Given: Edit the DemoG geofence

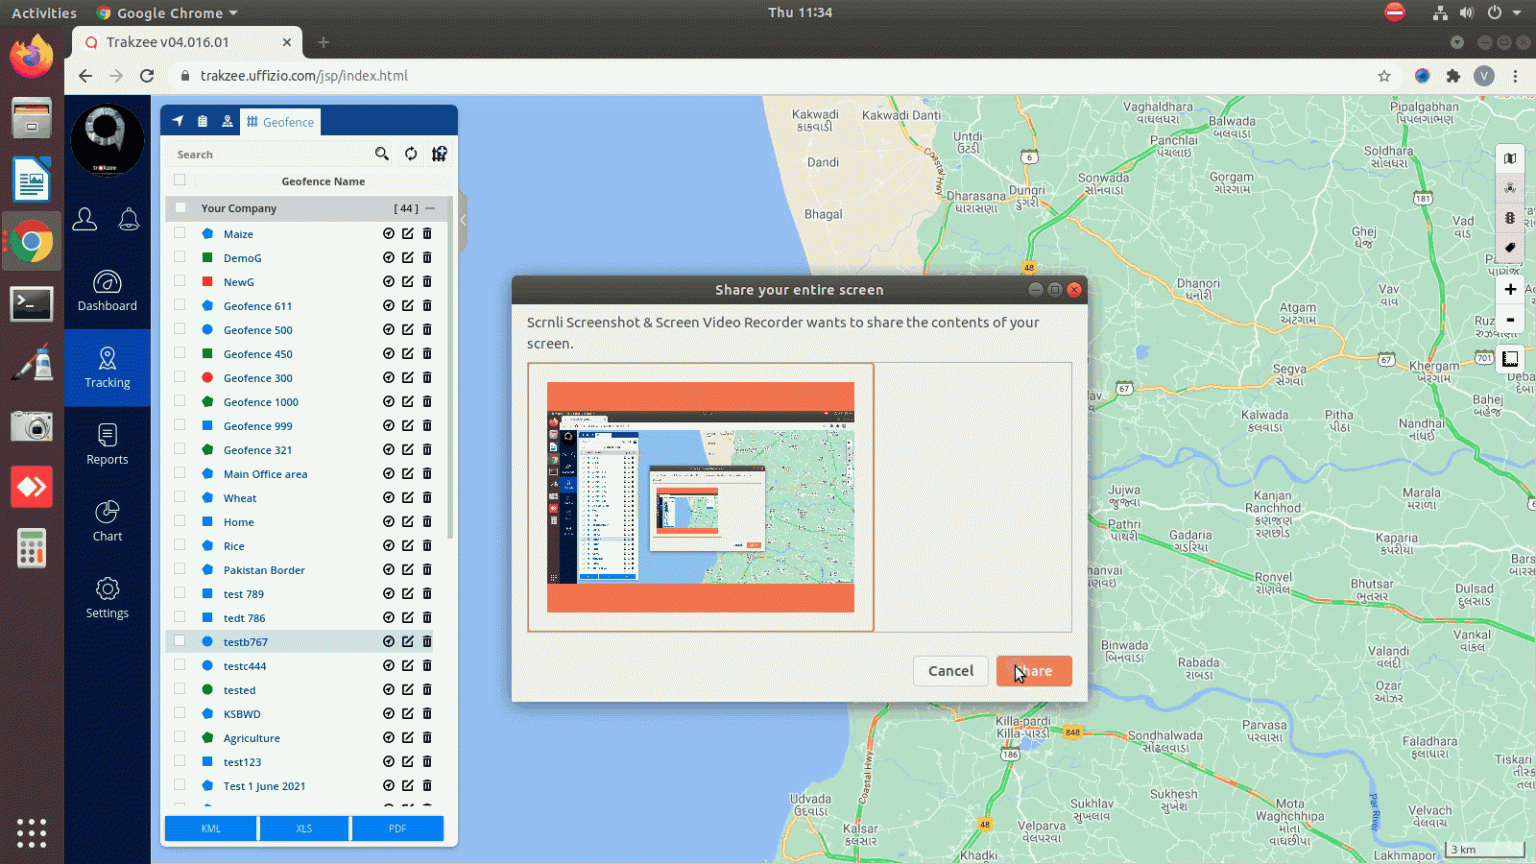Looking at the screenshot, I should point(408,258).
